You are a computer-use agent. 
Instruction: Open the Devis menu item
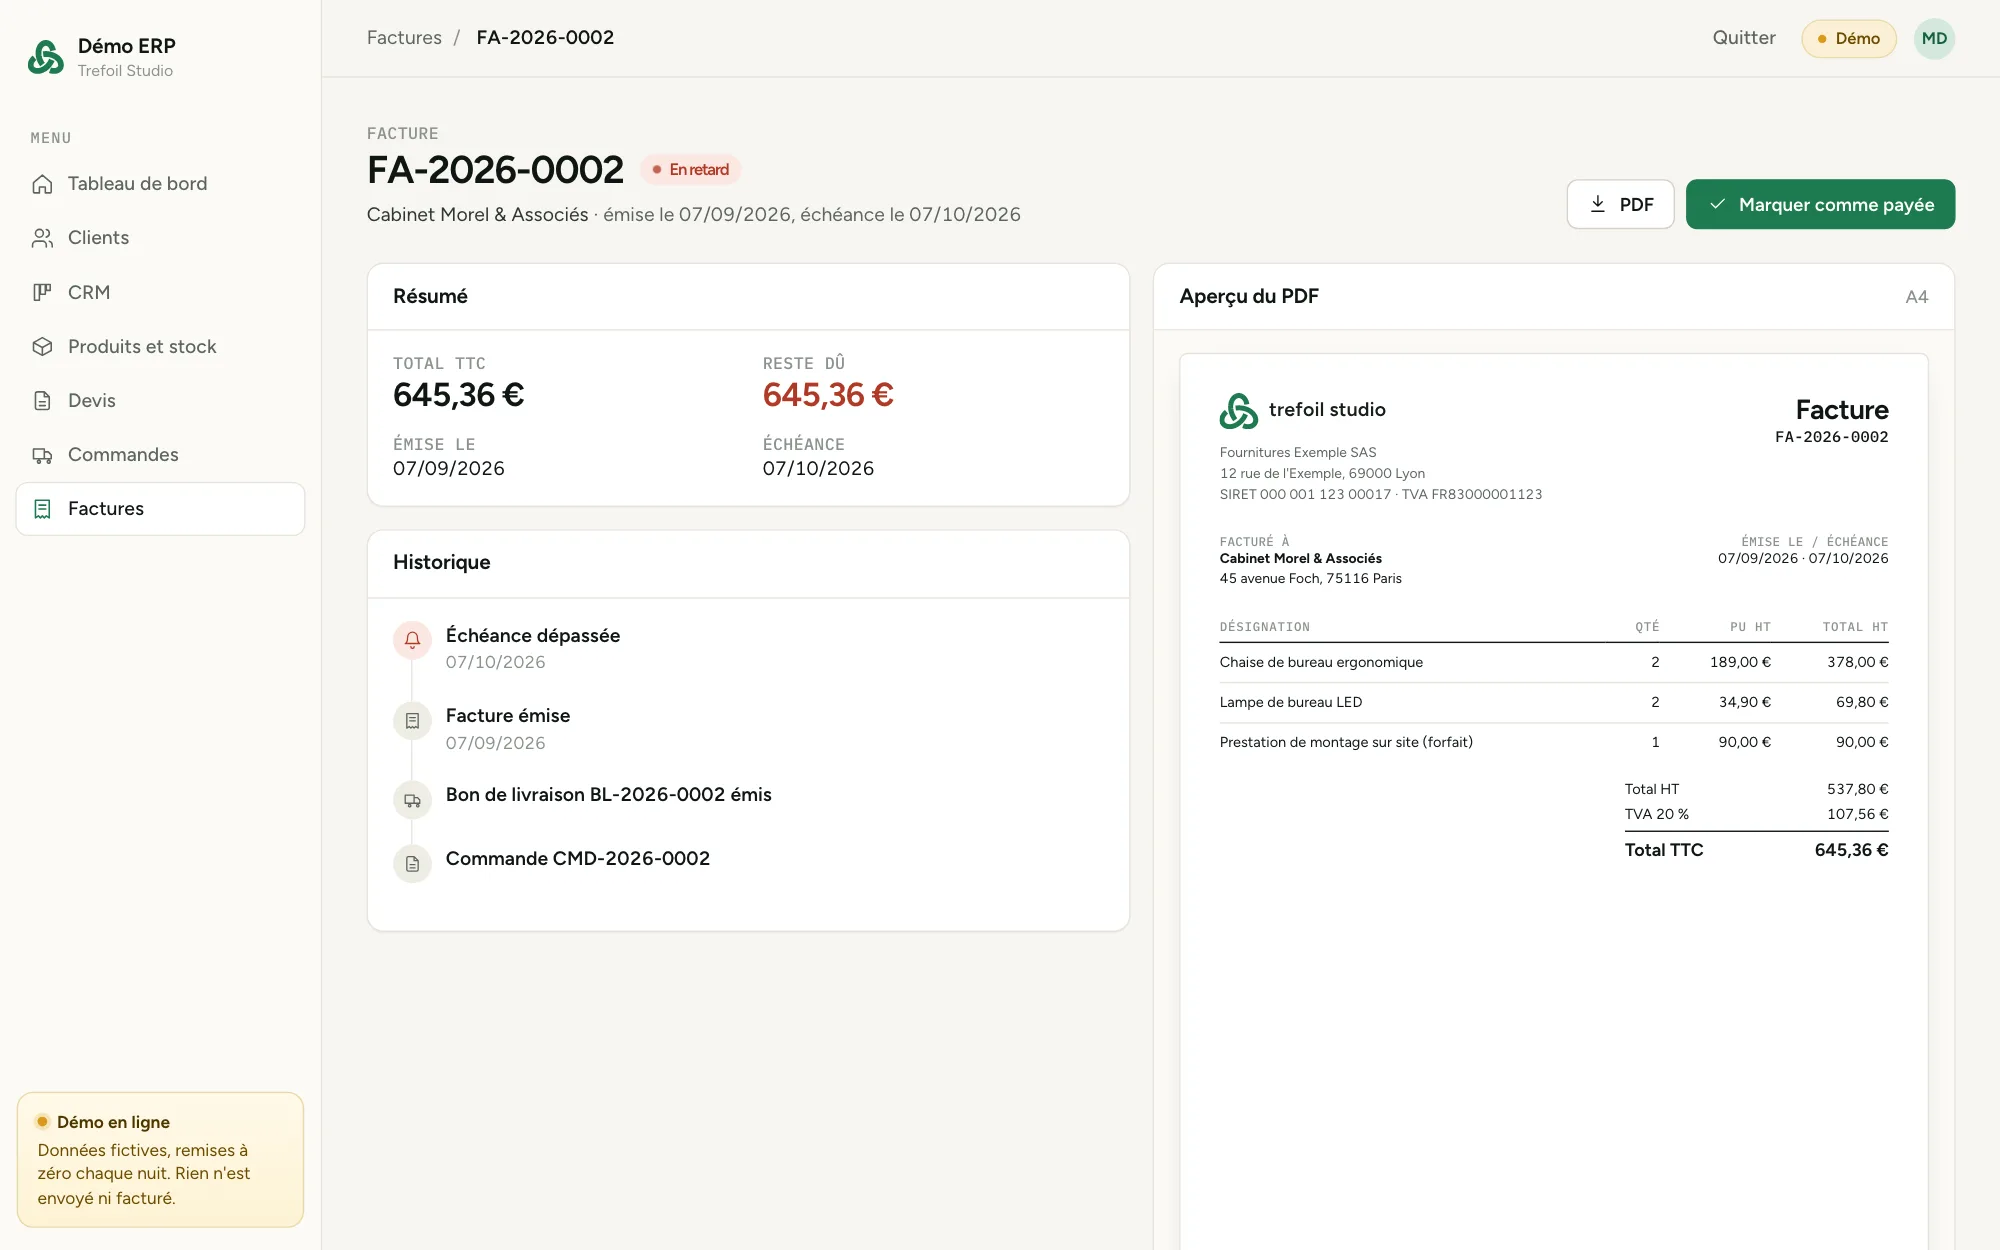pos(160,400)
